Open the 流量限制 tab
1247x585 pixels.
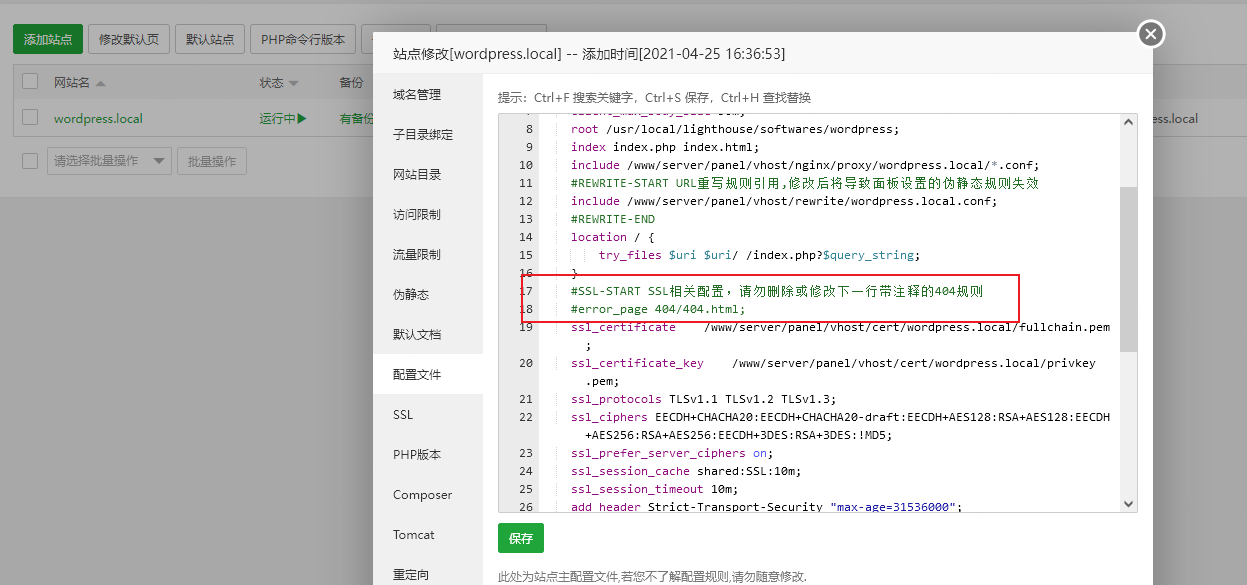(x=428, y=254)
